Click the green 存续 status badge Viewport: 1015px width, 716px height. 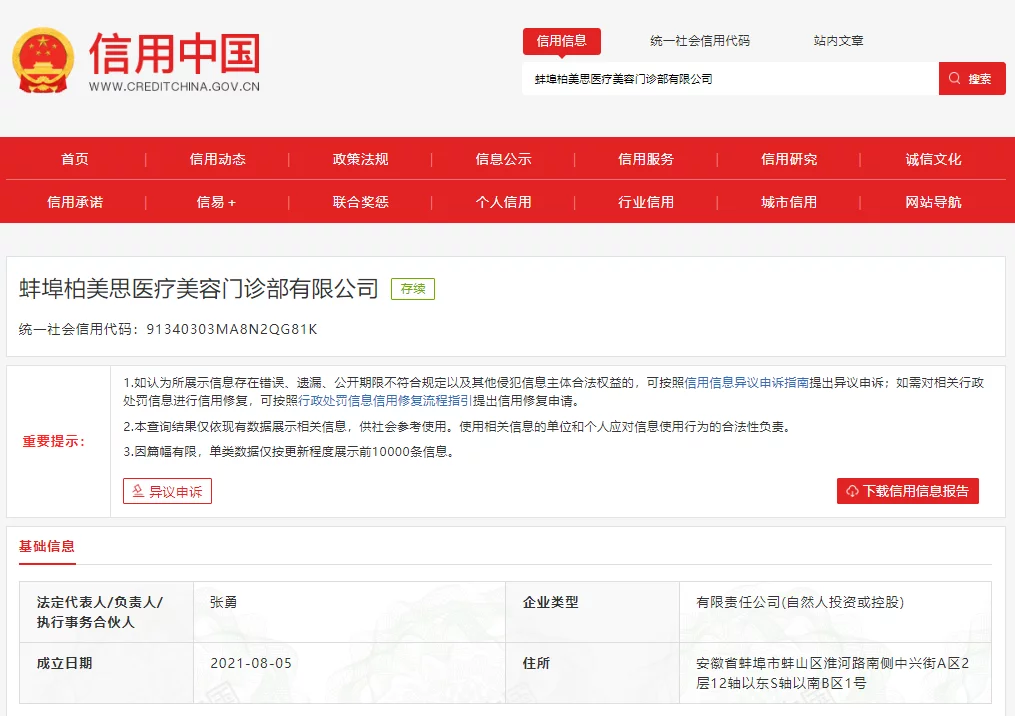pos(413,289)
